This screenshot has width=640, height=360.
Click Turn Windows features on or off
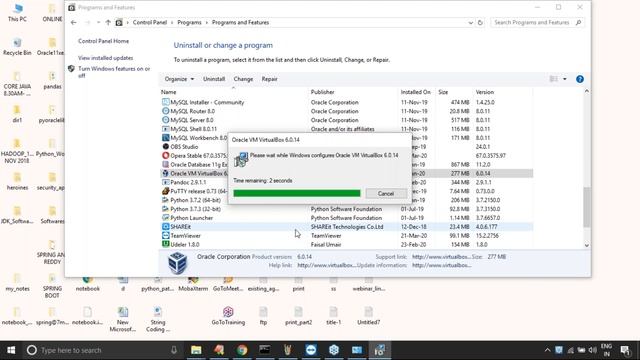click(114, 72)
